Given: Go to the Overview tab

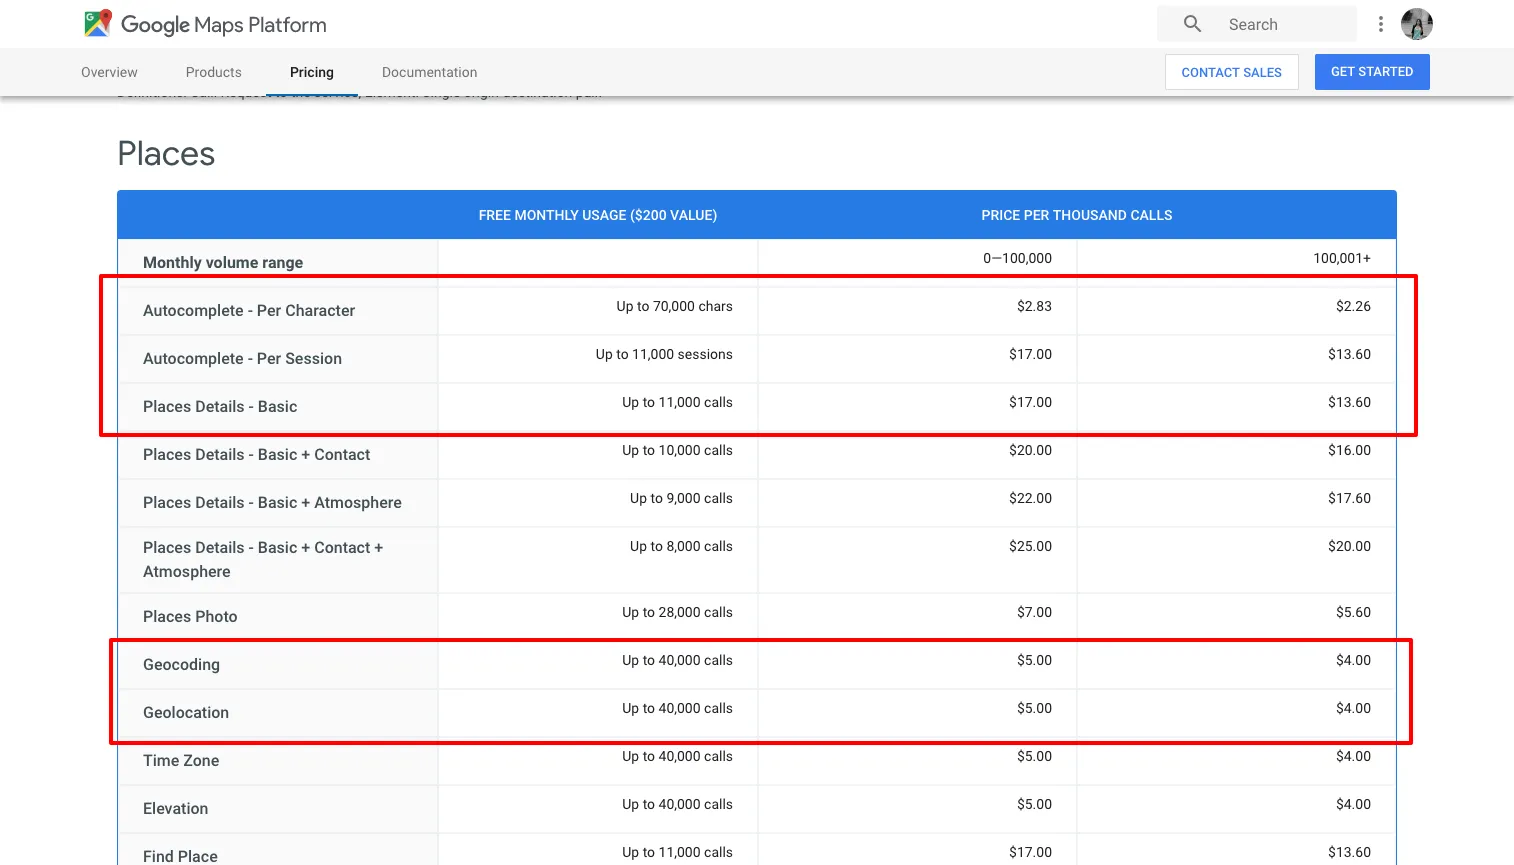Looking at the screenshot, I should click(x=109, y=72).
